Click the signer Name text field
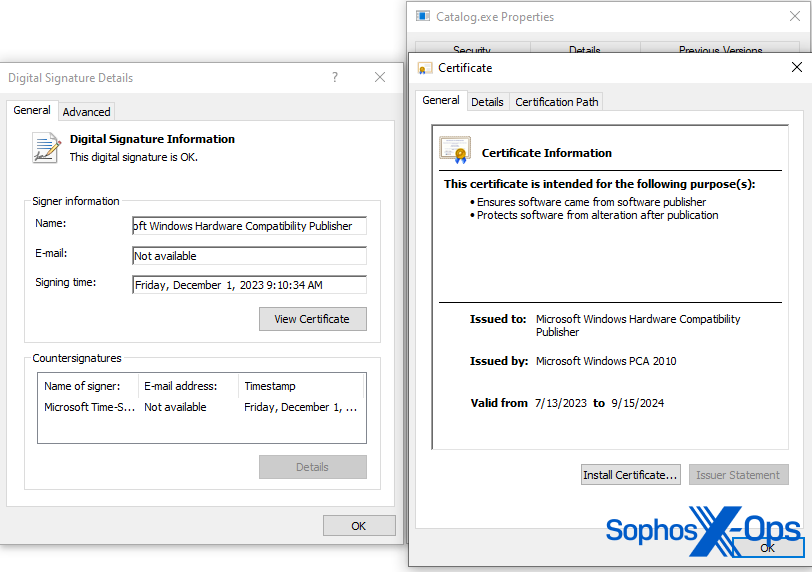This screenshot has width=812, height=572. click(249, 226)
